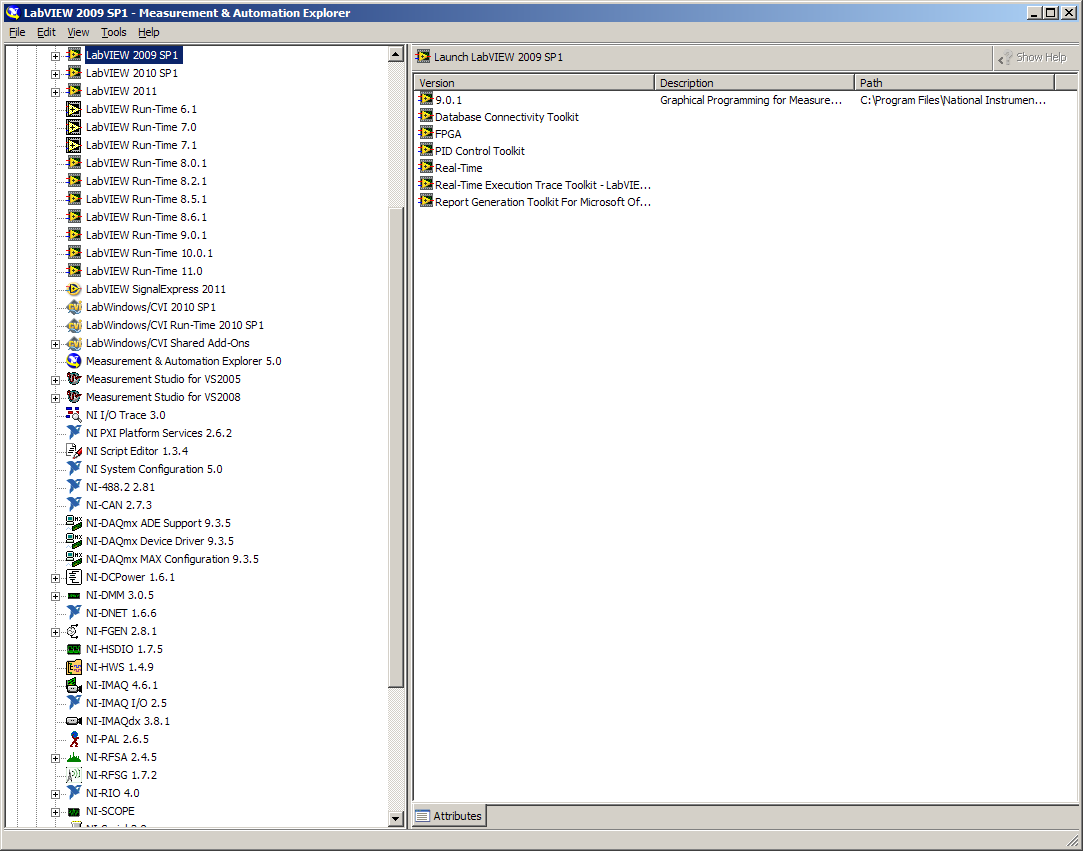This screenshot has height=851, width=1083.
Task: Select the Real-Time Execution Trace Toolkit row
Action: [542, 184]
